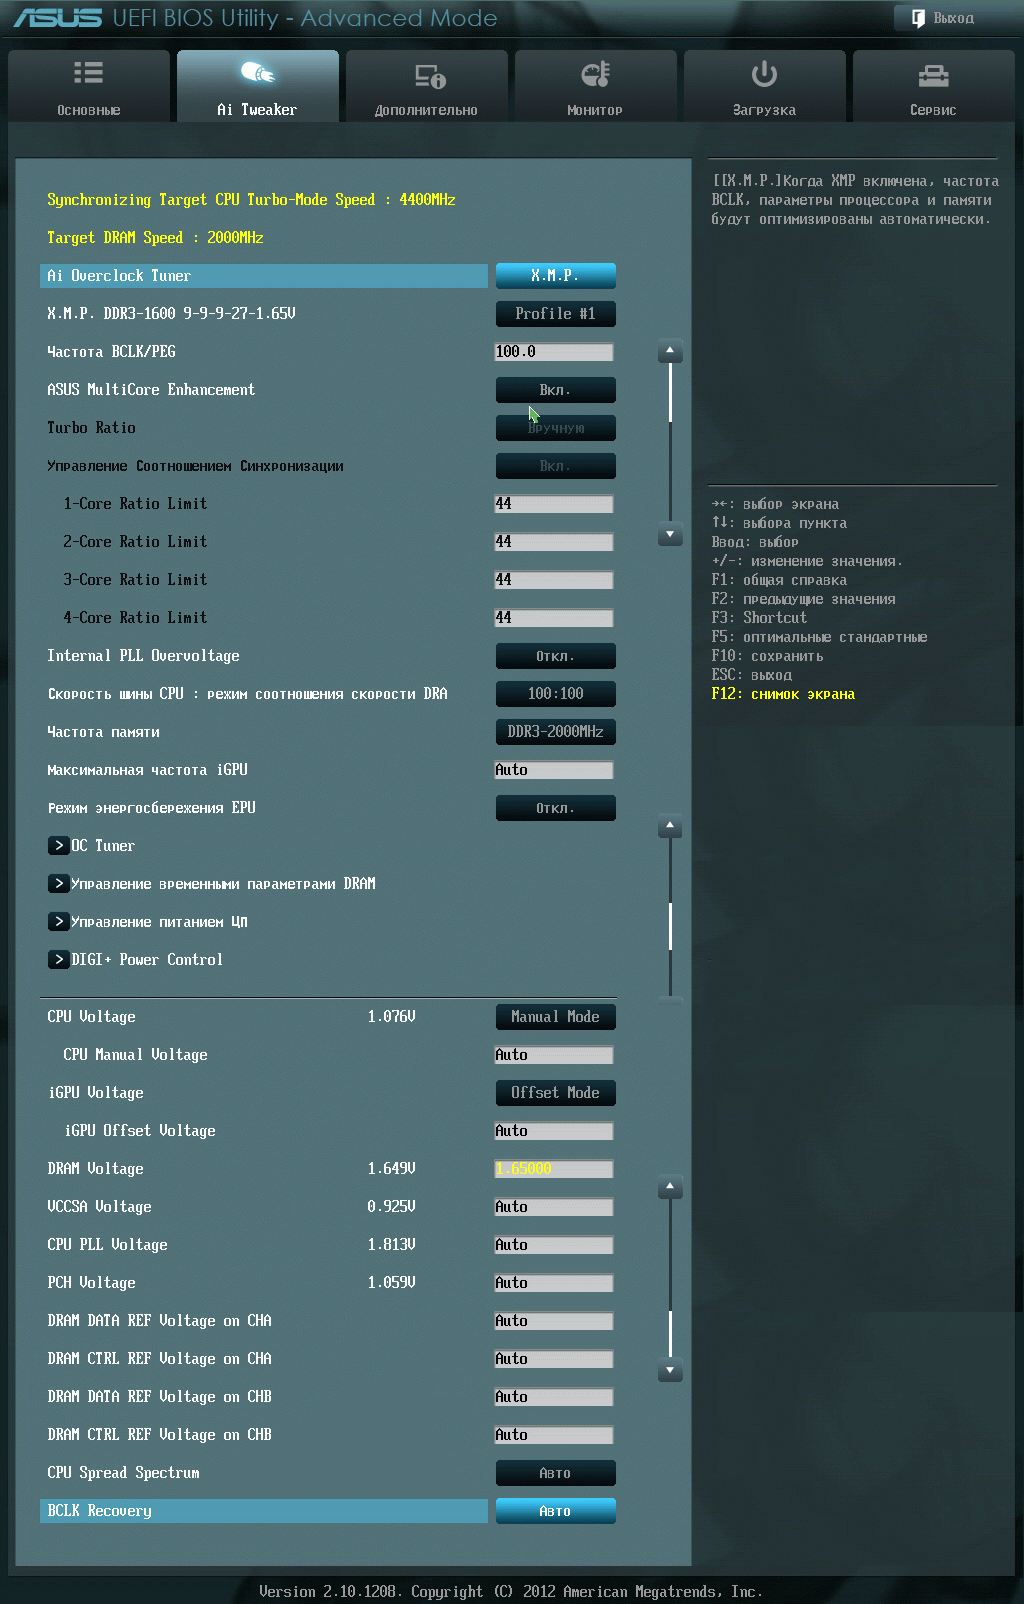Select the Ai Overclock Tuner row label
The width and height of the screenshot is (1024, 1604).
point(264,276)
